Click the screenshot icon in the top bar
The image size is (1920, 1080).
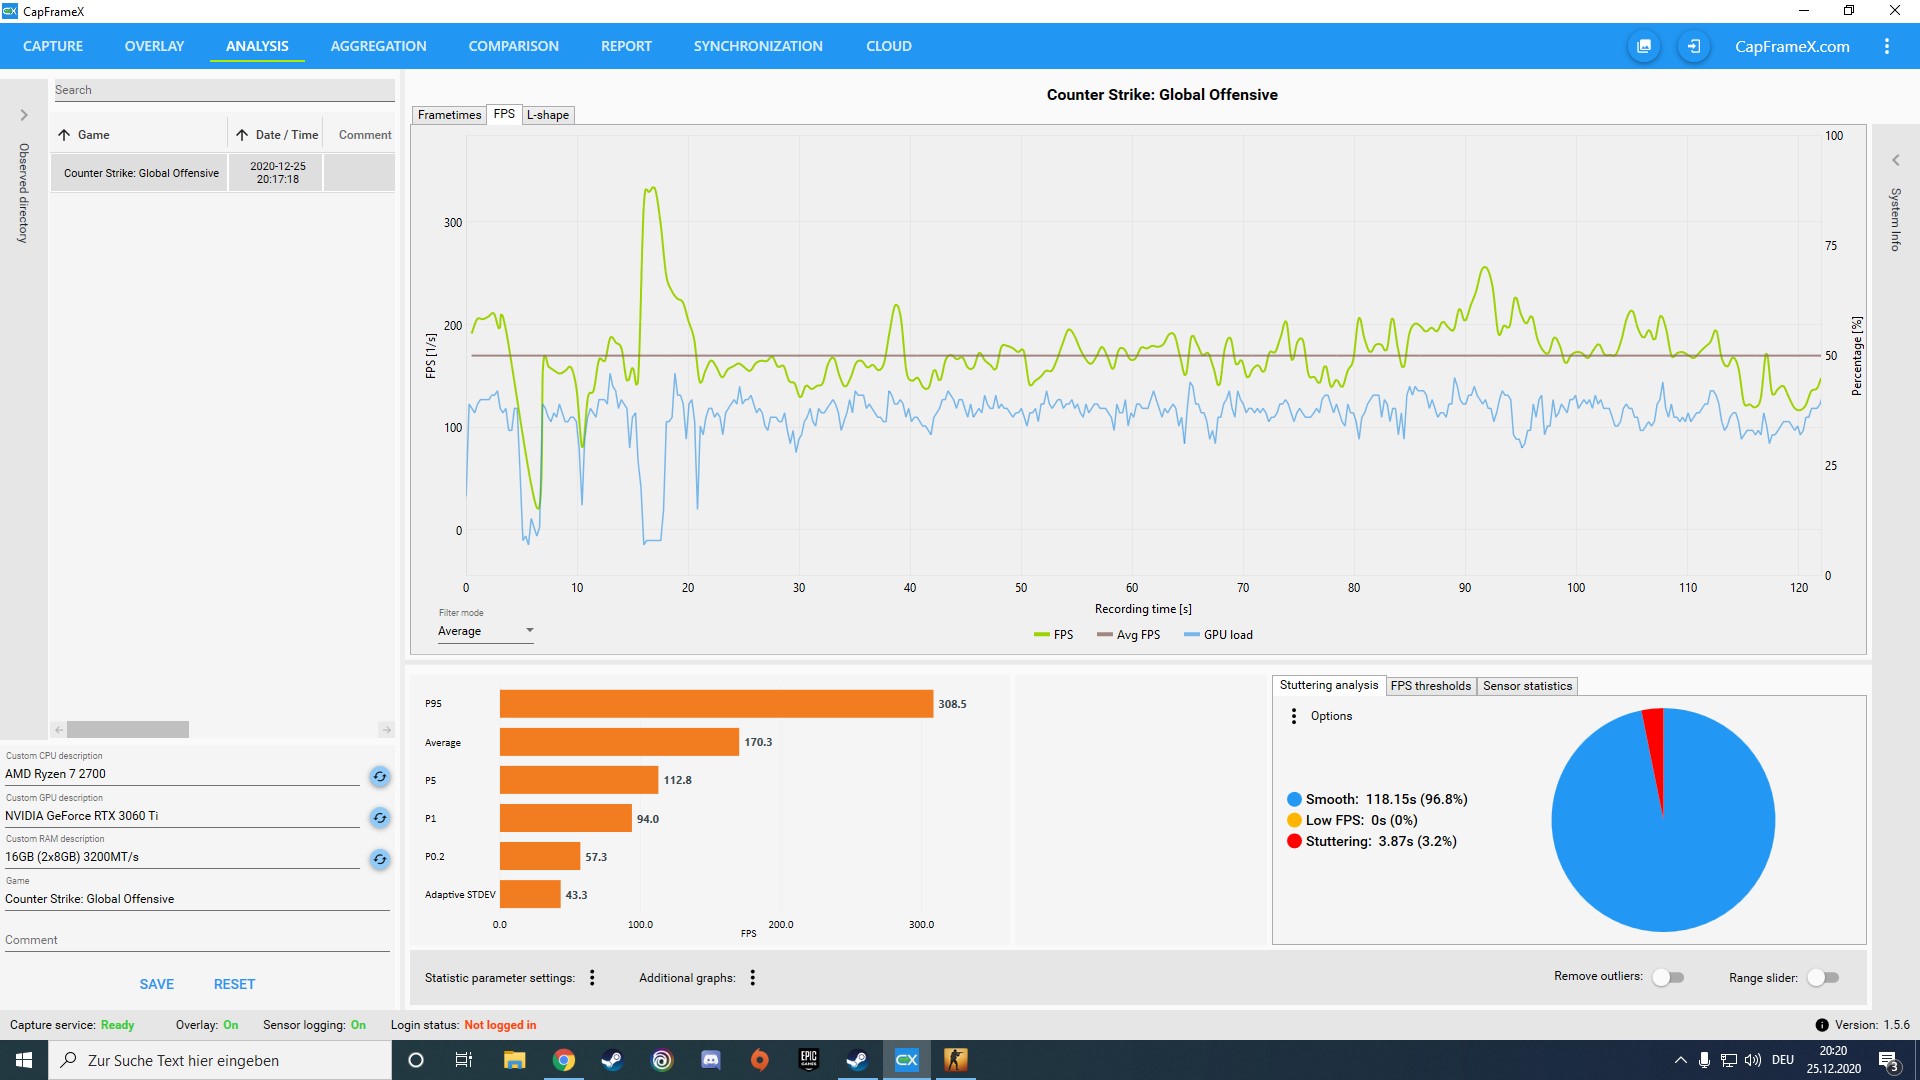[x=1643, y=47]
